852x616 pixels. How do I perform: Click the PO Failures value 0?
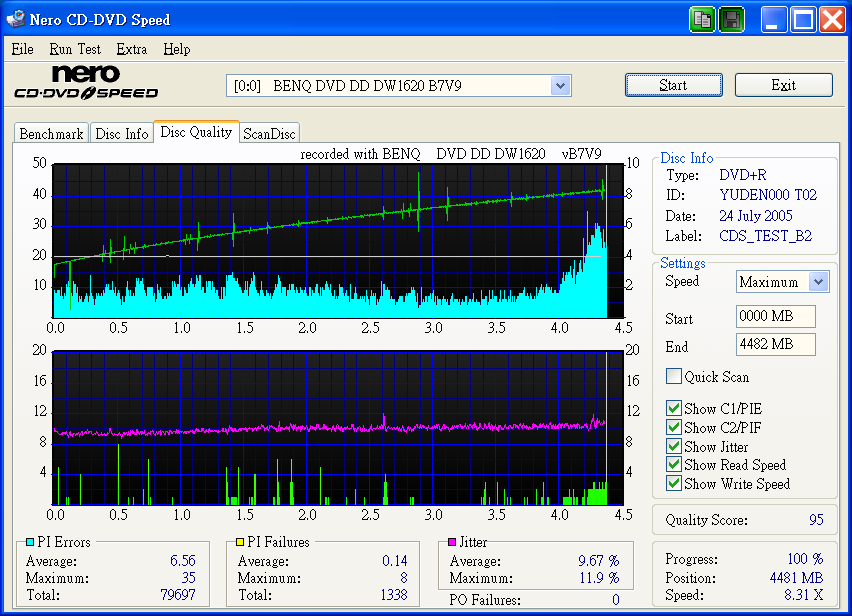616,600
